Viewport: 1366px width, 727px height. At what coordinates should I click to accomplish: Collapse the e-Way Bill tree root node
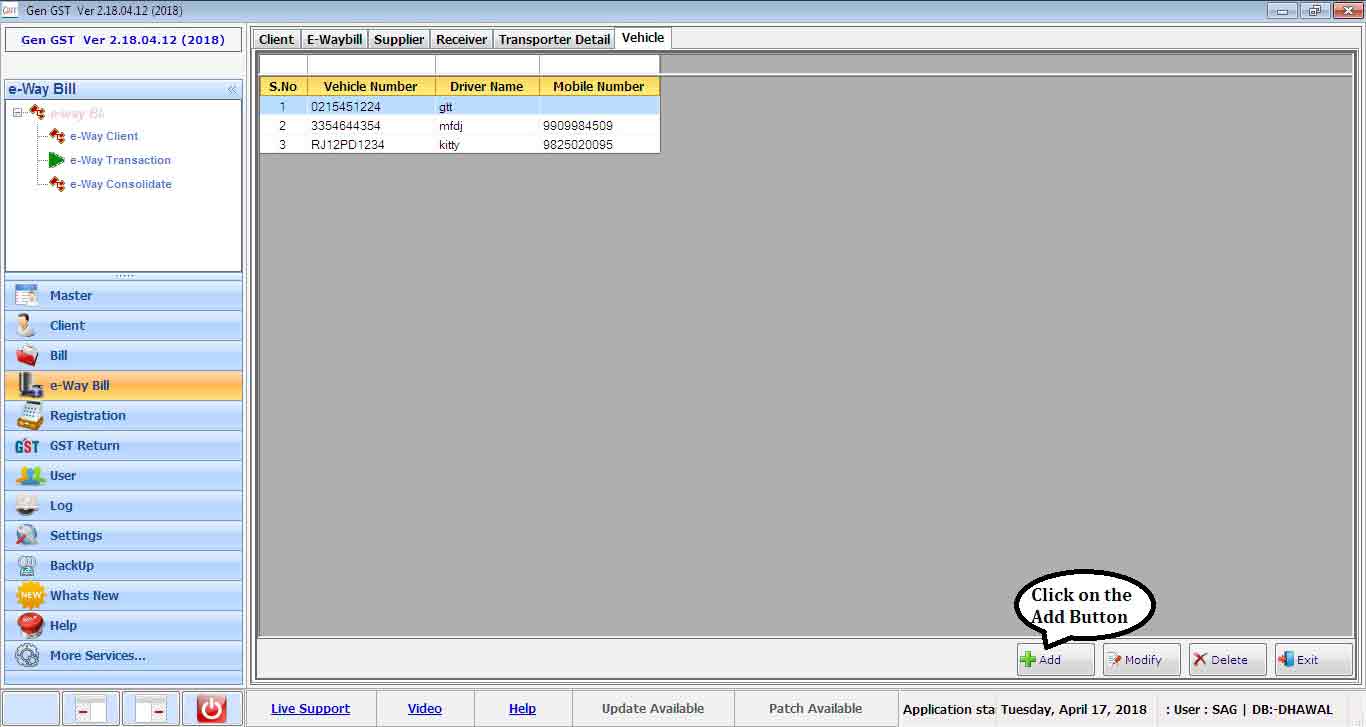(18, 113)
